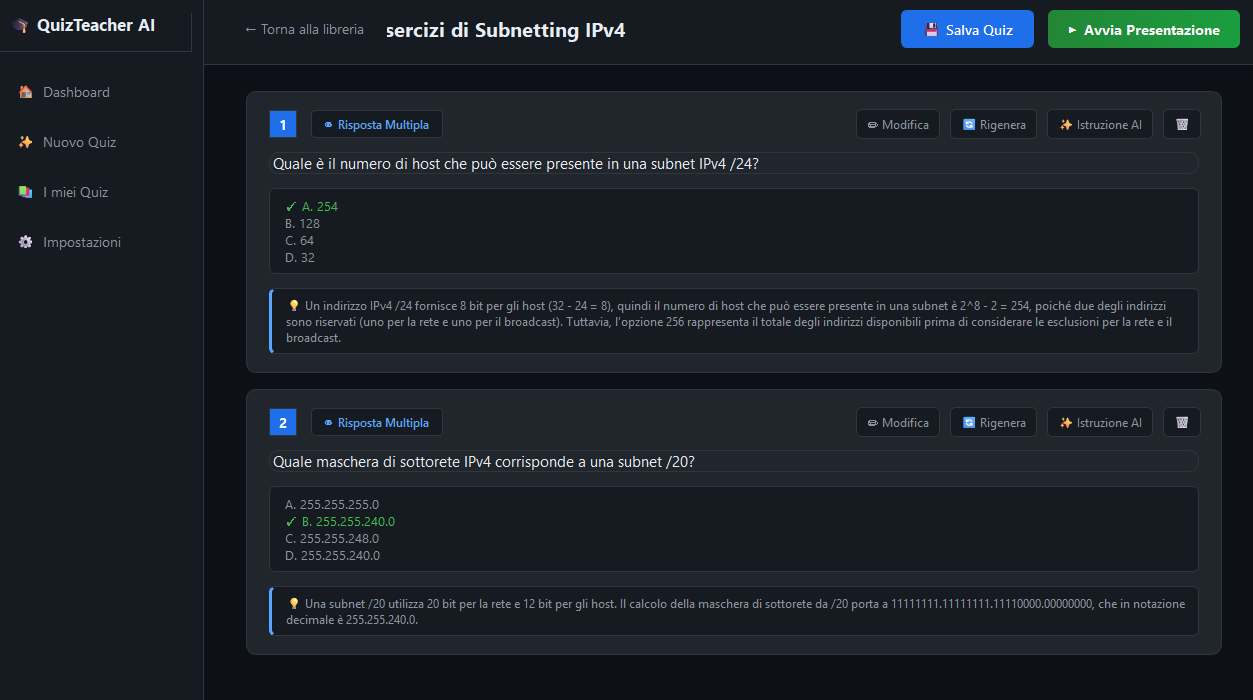Click the I miei Quiz books icon

coord(26,192)
